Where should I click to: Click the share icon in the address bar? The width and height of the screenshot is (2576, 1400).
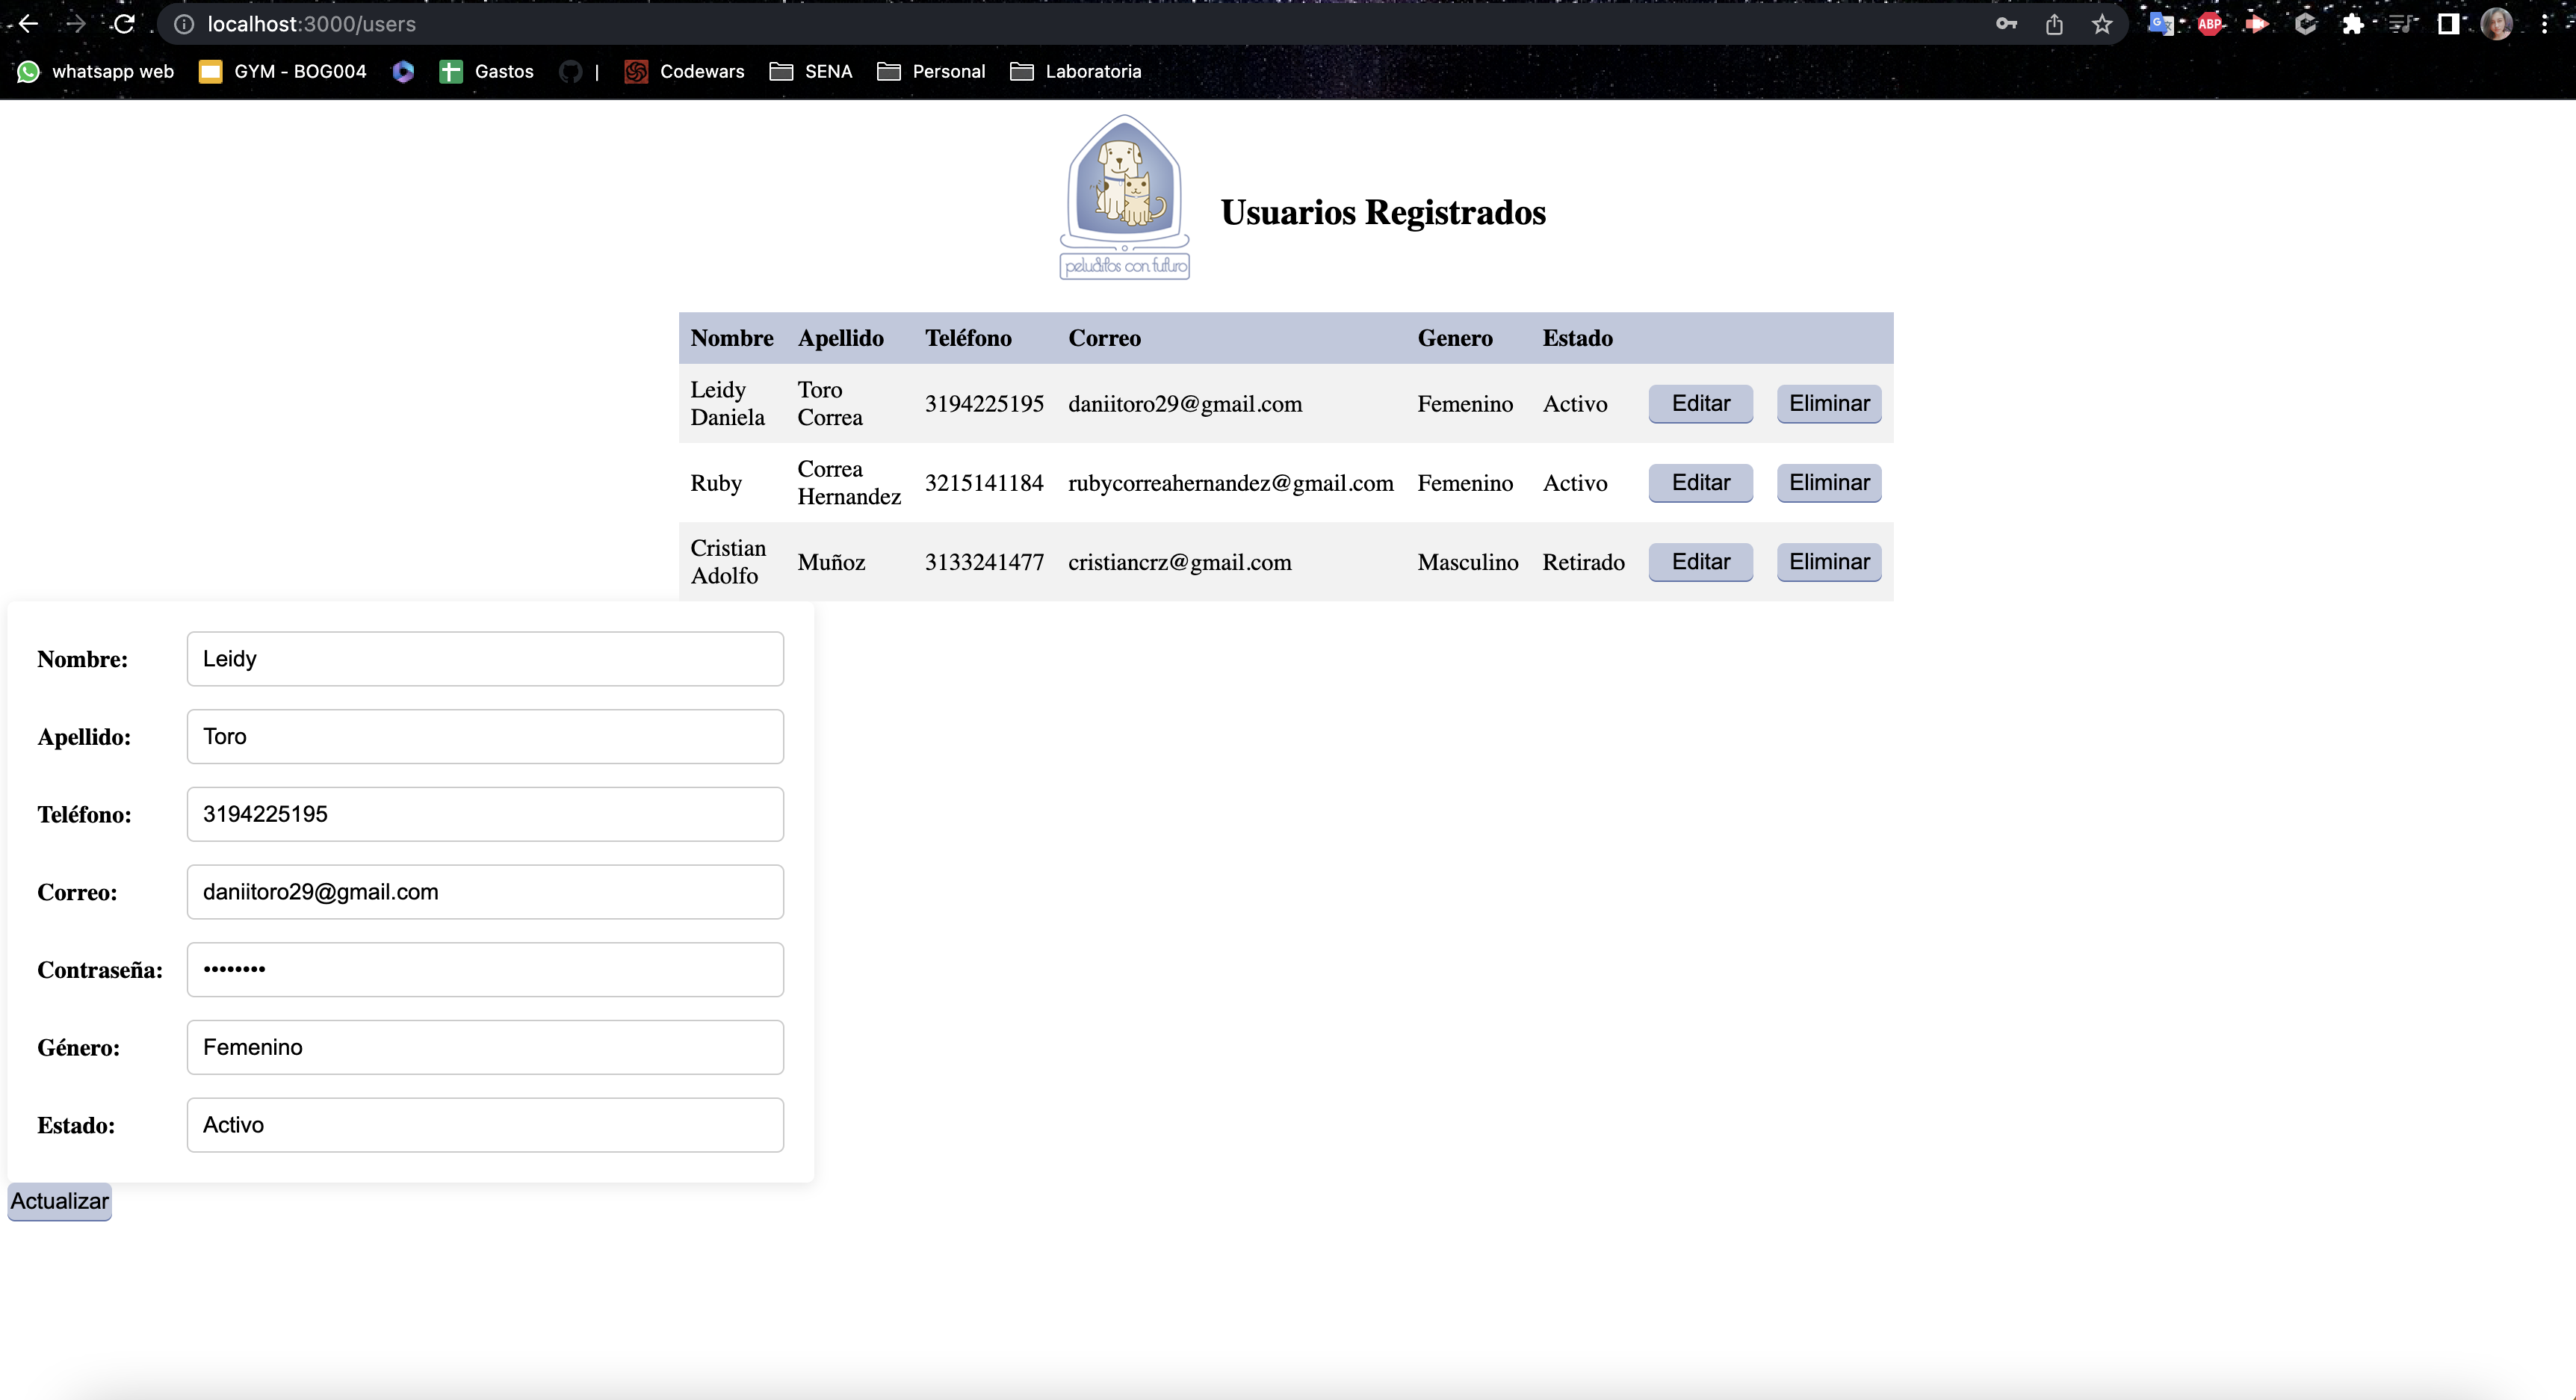(x=2055, y=23)
